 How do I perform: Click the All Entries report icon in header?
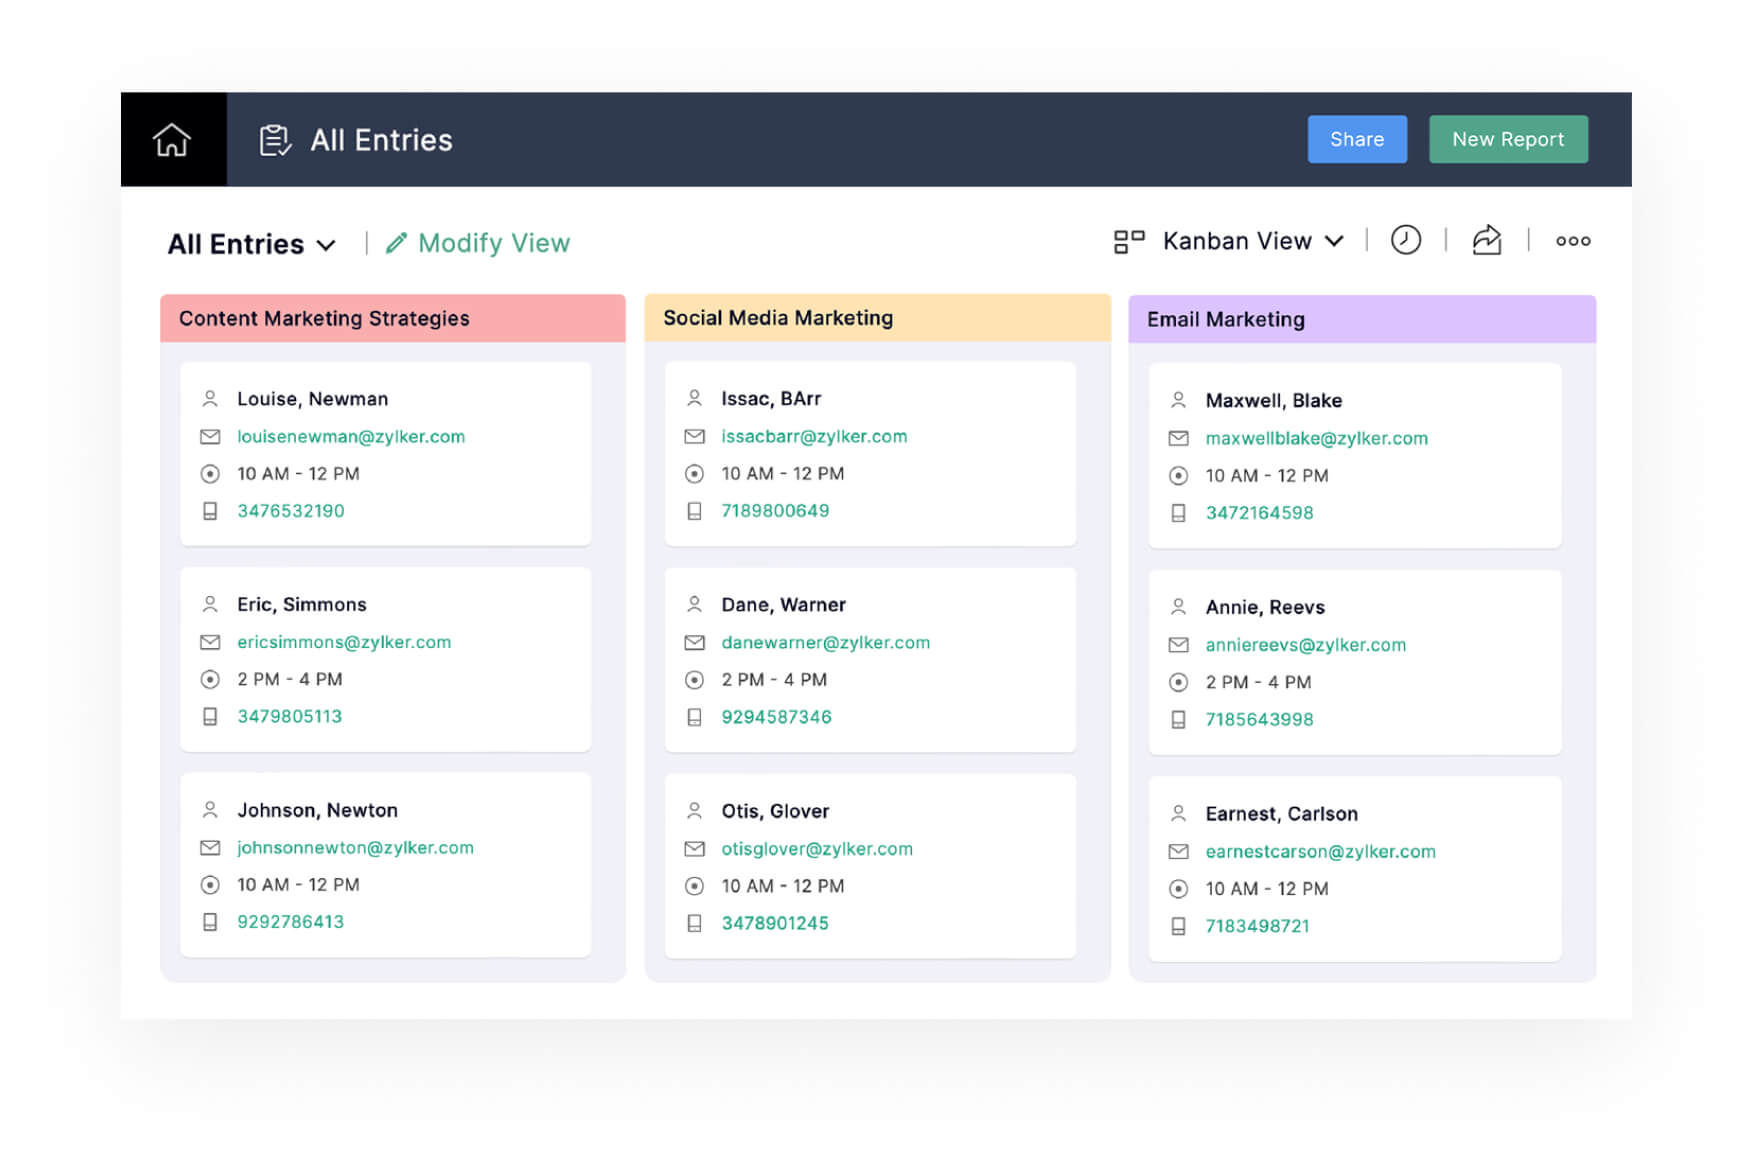275,140
